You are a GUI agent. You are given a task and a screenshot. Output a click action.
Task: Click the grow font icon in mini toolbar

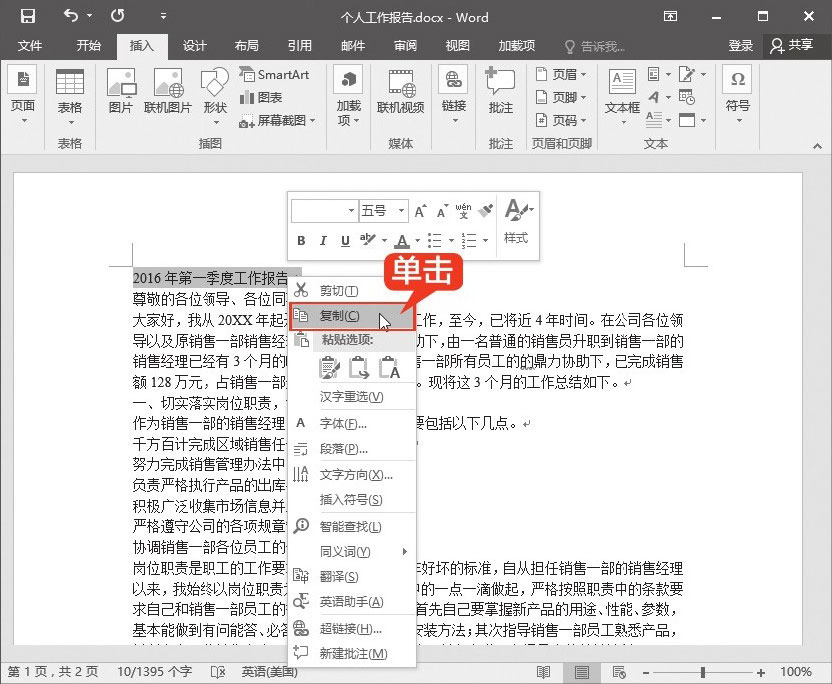click(421, 211)
